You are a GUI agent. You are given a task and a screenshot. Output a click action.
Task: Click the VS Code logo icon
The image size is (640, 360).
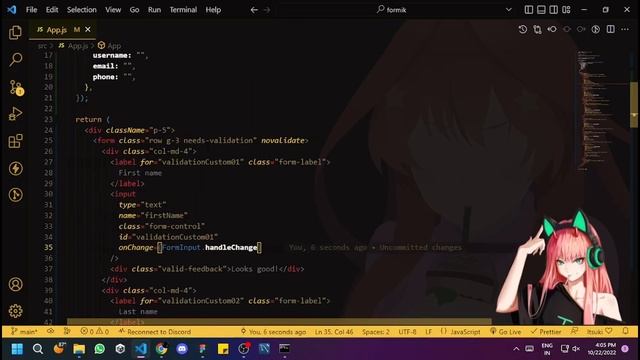point(11,10)
